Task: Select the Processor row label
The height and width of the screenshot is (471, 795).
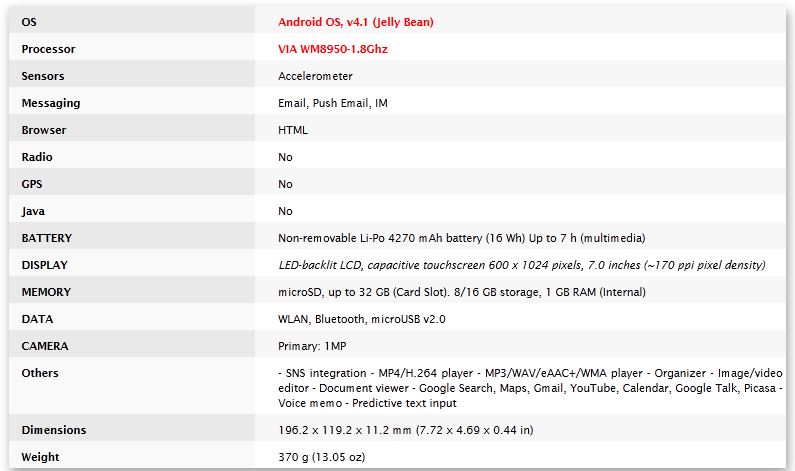Action: point(48,49)
